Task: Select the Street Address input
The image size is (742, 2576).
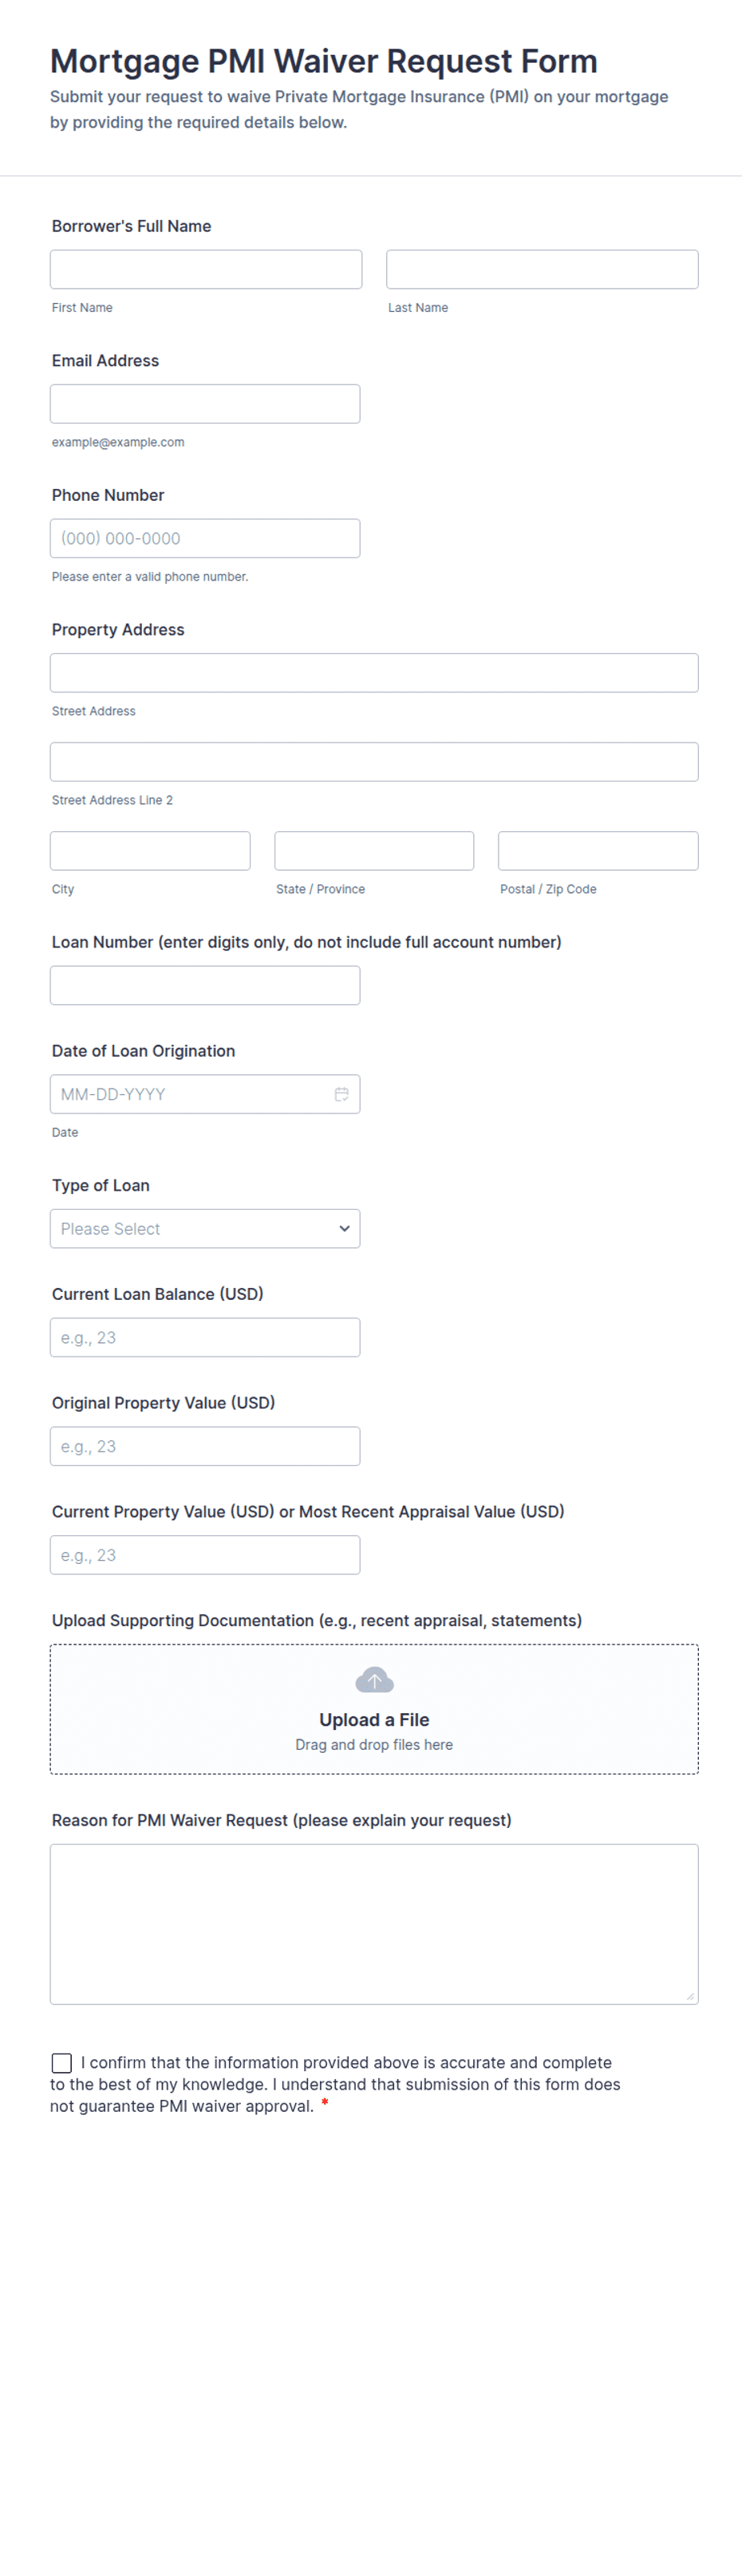Action: (374, 673)
